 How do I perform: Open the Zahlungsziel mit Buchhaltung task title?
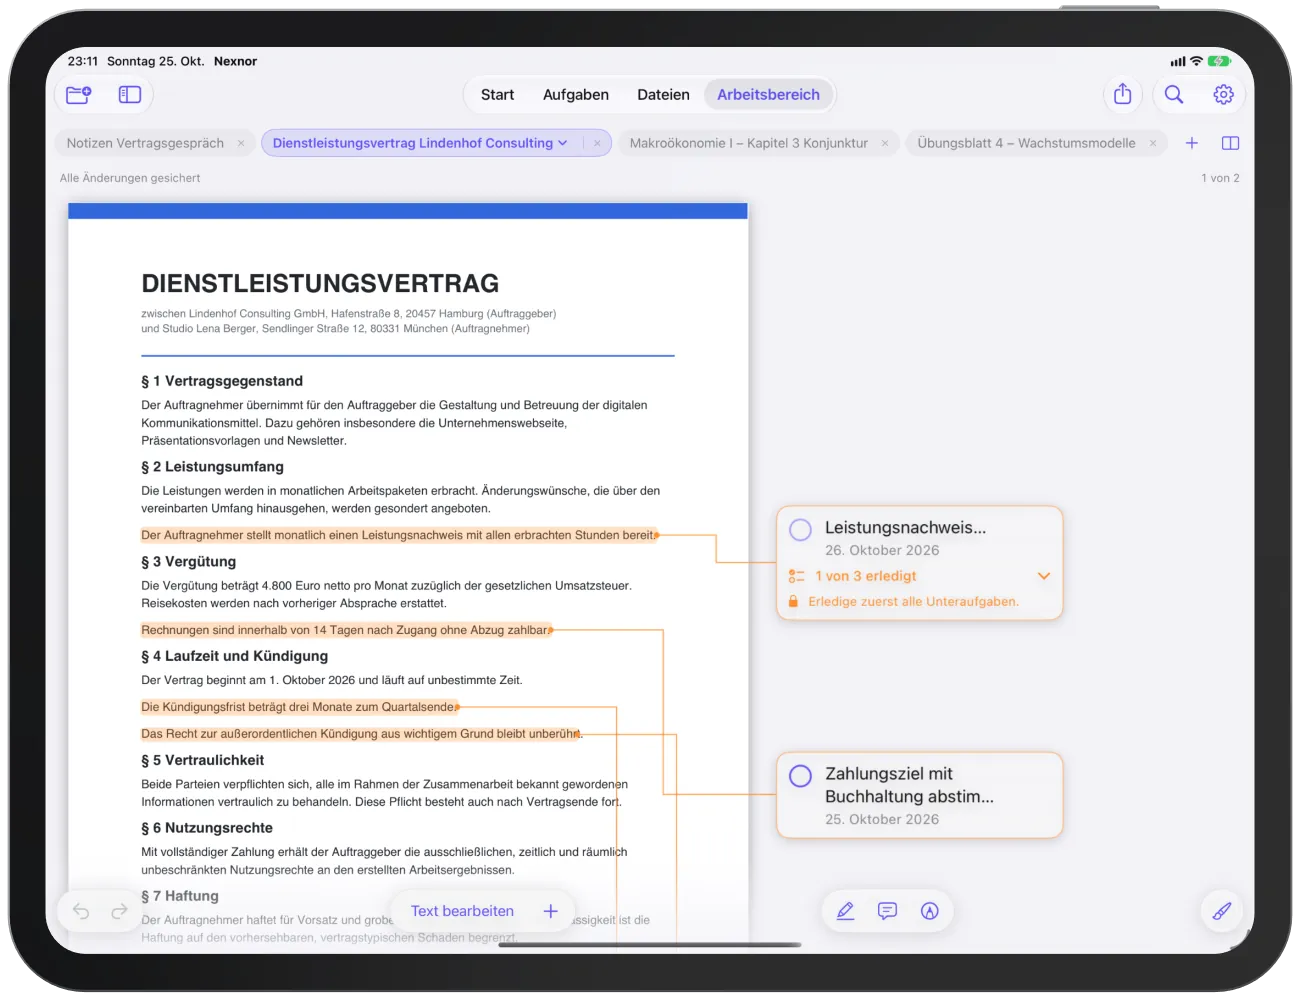909,785
